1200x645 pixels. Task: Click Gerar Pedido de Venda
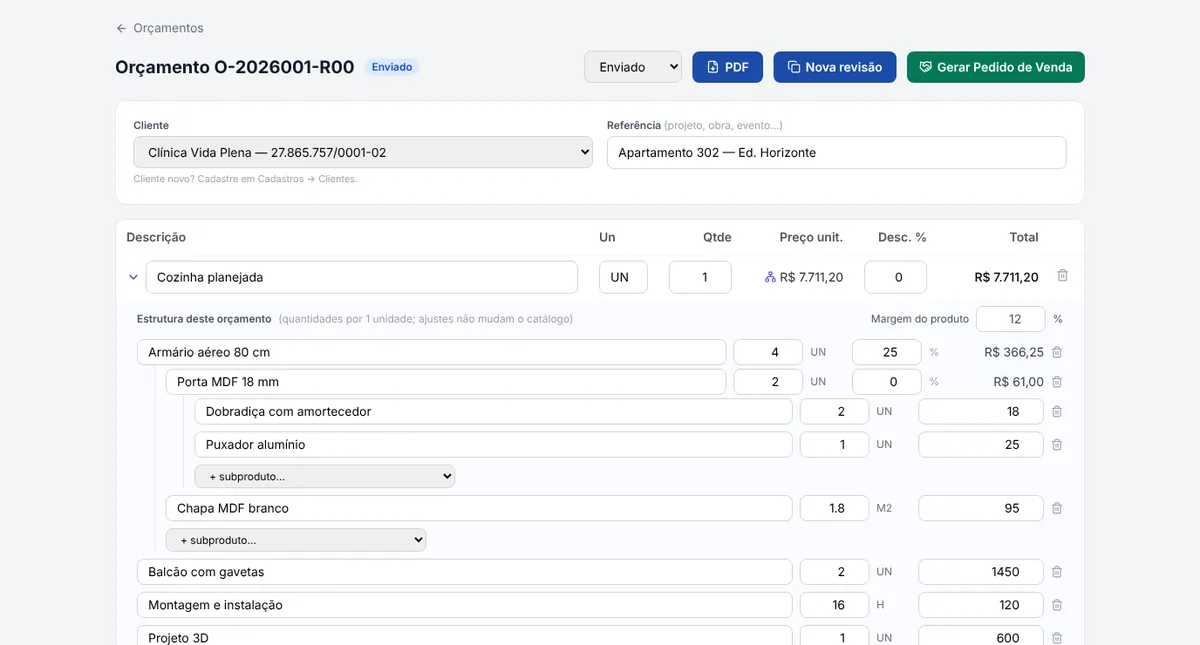[996, 67]
